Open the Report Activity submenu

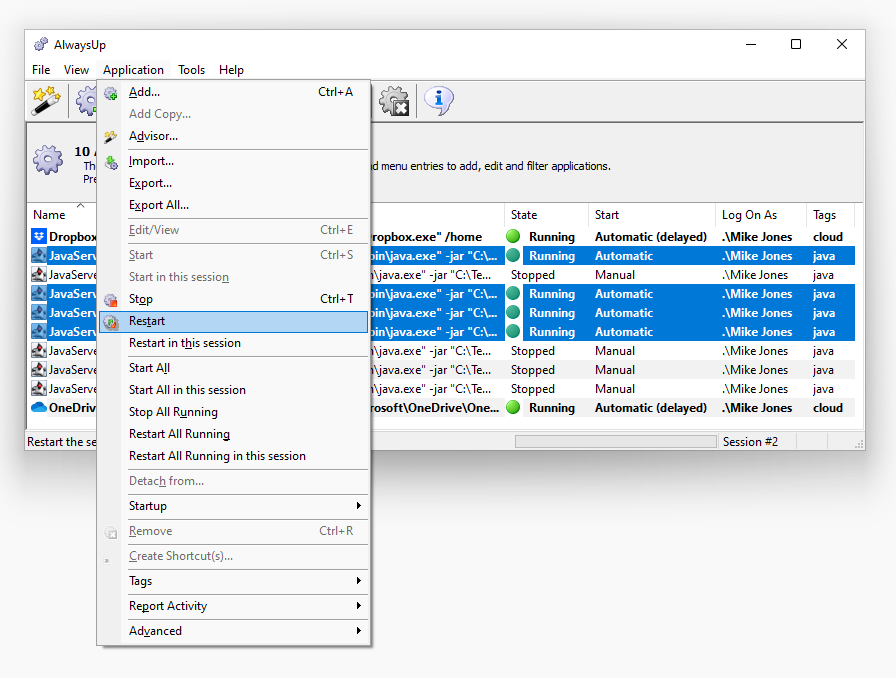click(240, 606)
